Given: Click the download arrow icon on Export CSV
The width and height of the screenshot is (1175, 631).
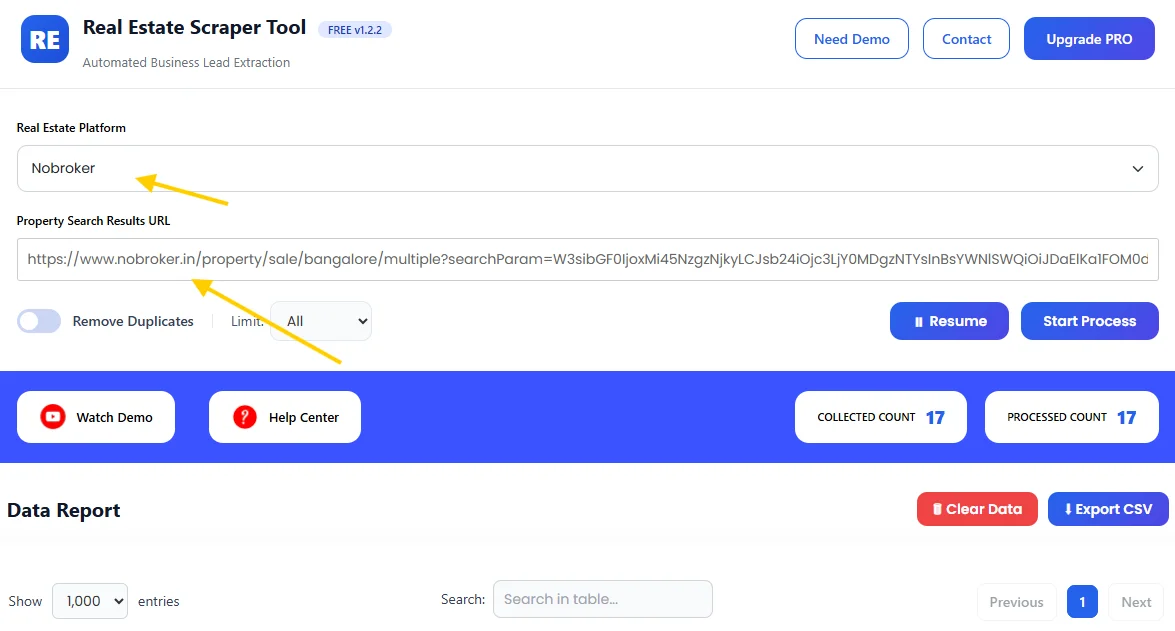Looking at the screenshot, I should (1067, 508).
